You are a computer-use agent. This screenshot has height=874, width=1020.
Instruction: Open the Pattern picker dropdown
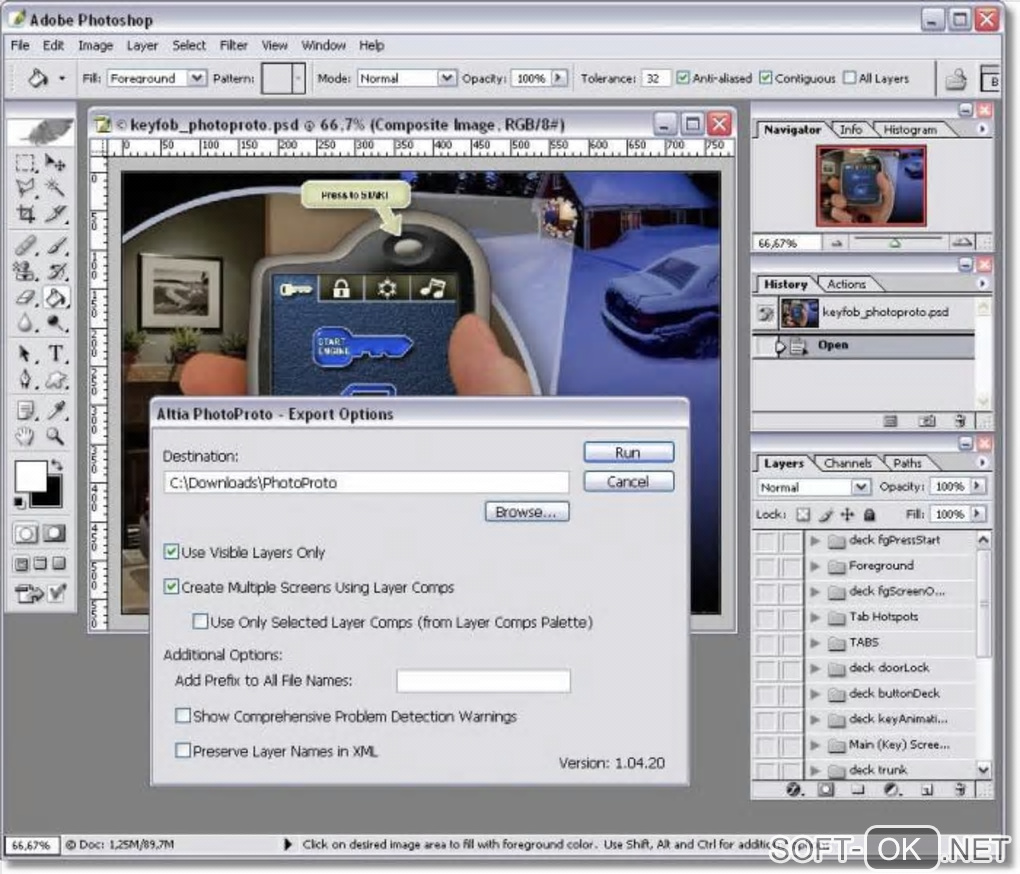point(298,79)
